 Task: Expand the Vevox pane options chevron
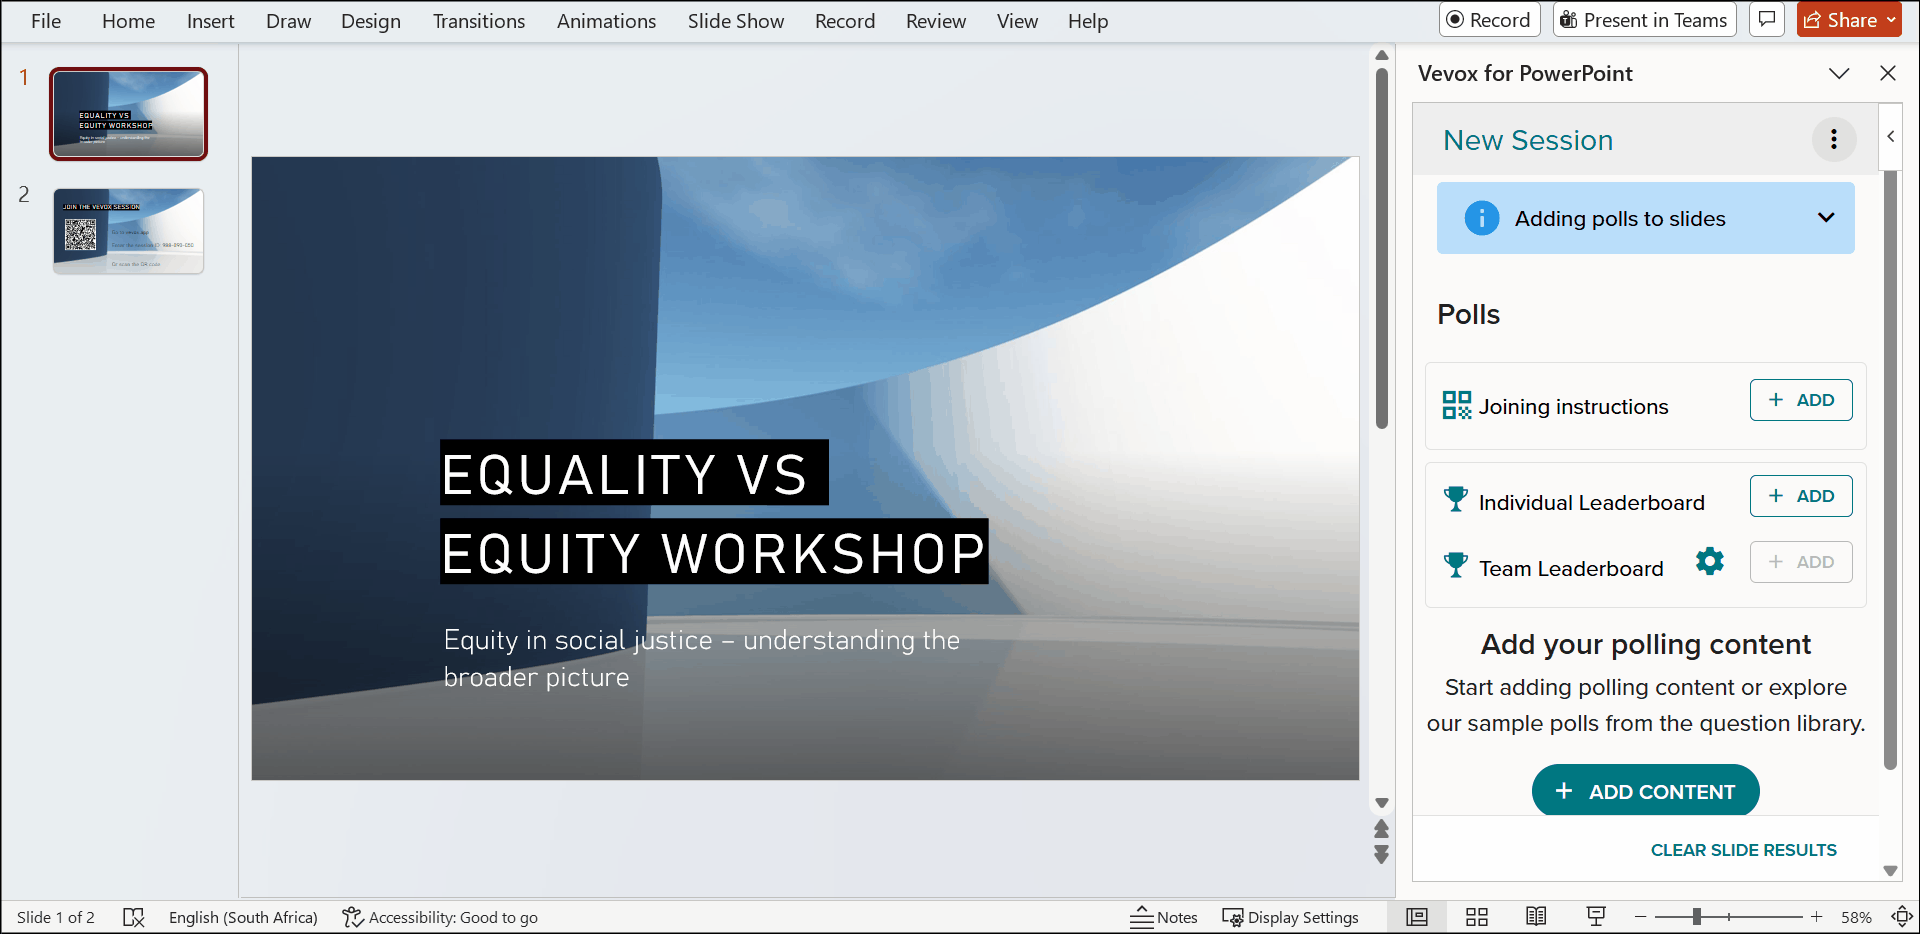(1840, 72)
